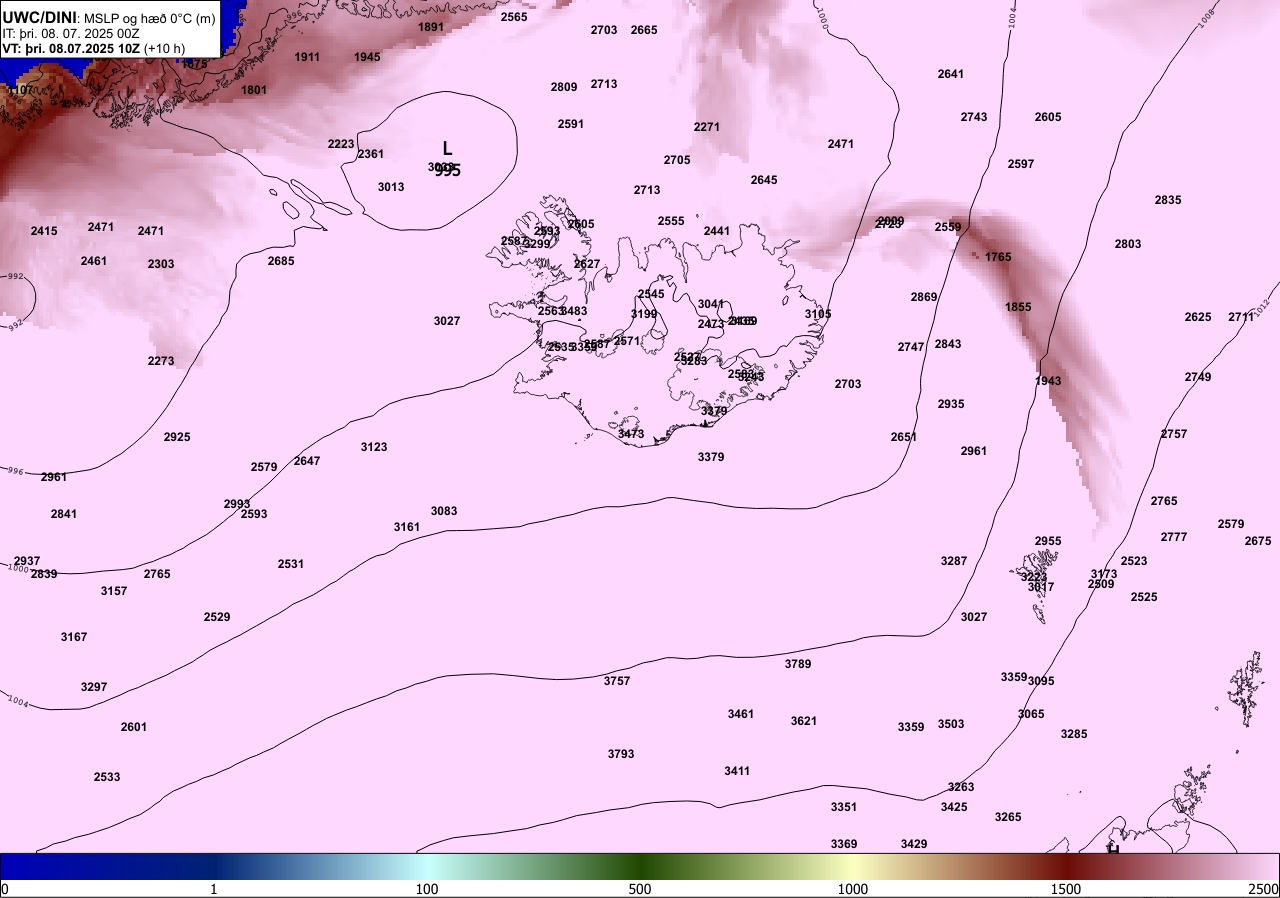Select freezing level value 3285
Image resolution: width=1280 pixels, height=898 pixels.
tap(1074, 734)
